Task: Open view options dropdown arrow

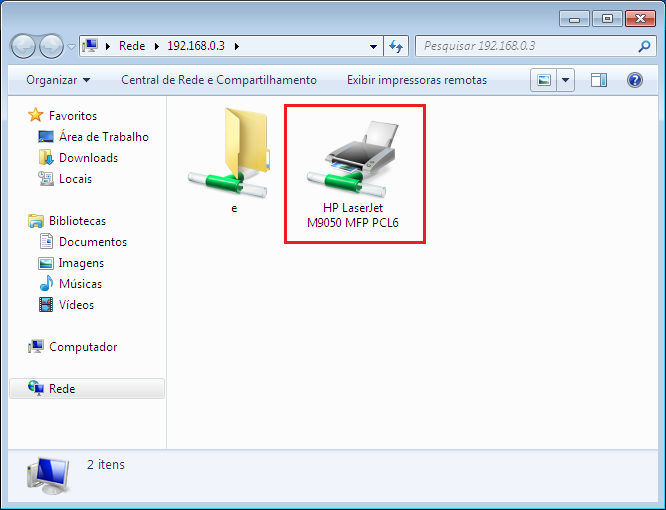Action: point(565,80)
